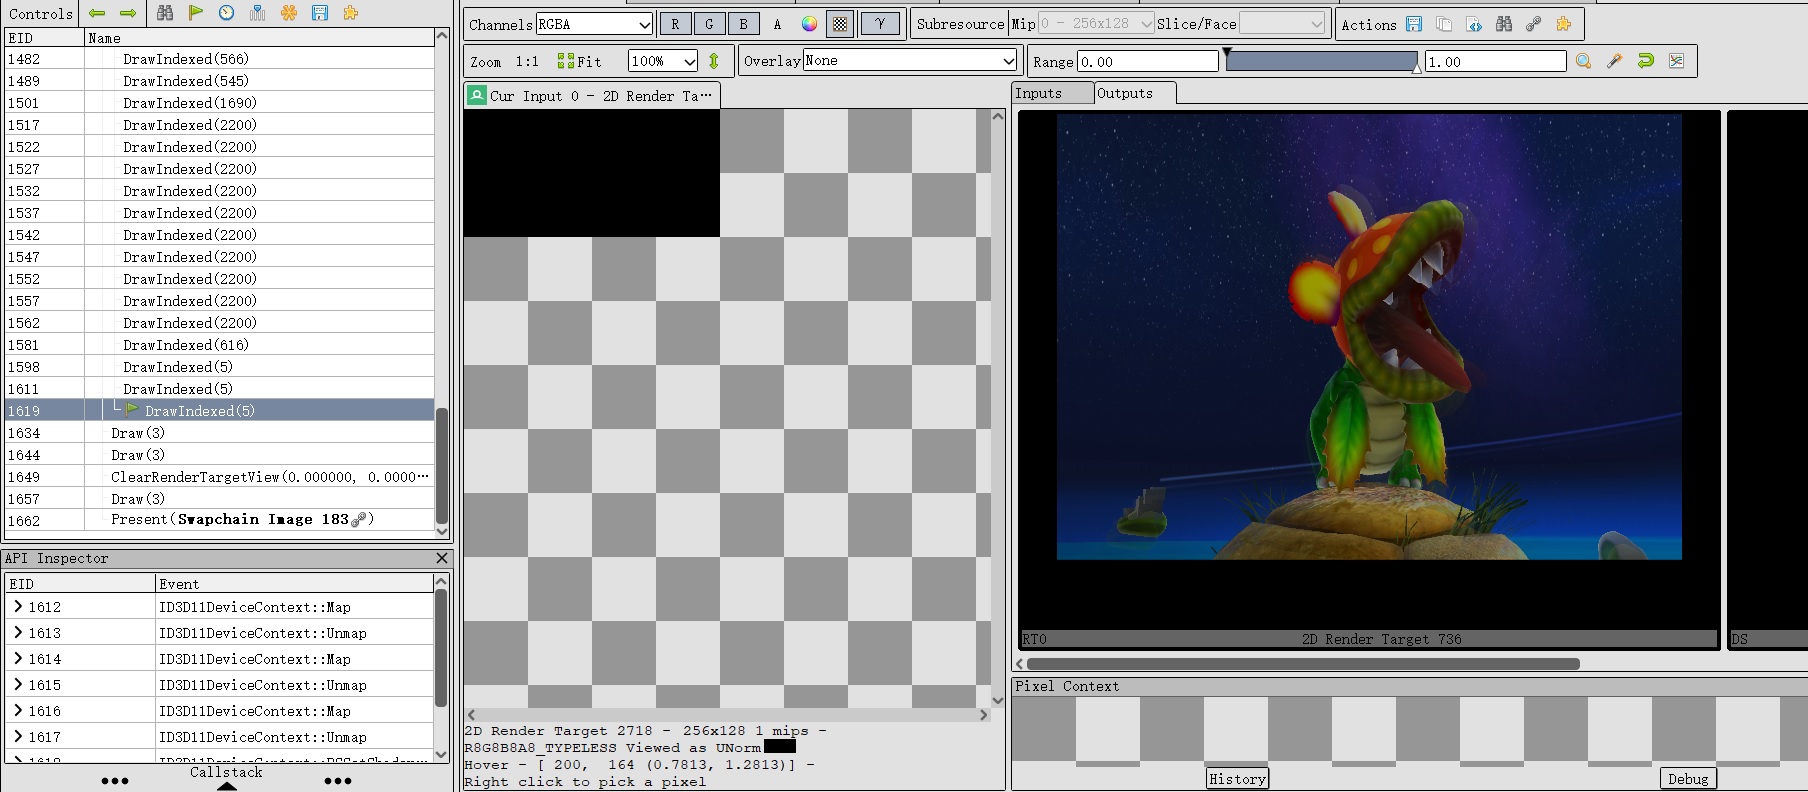
Task: Toggle histogram display icon
Action: pyautogui.click(x=1677, y=61)
